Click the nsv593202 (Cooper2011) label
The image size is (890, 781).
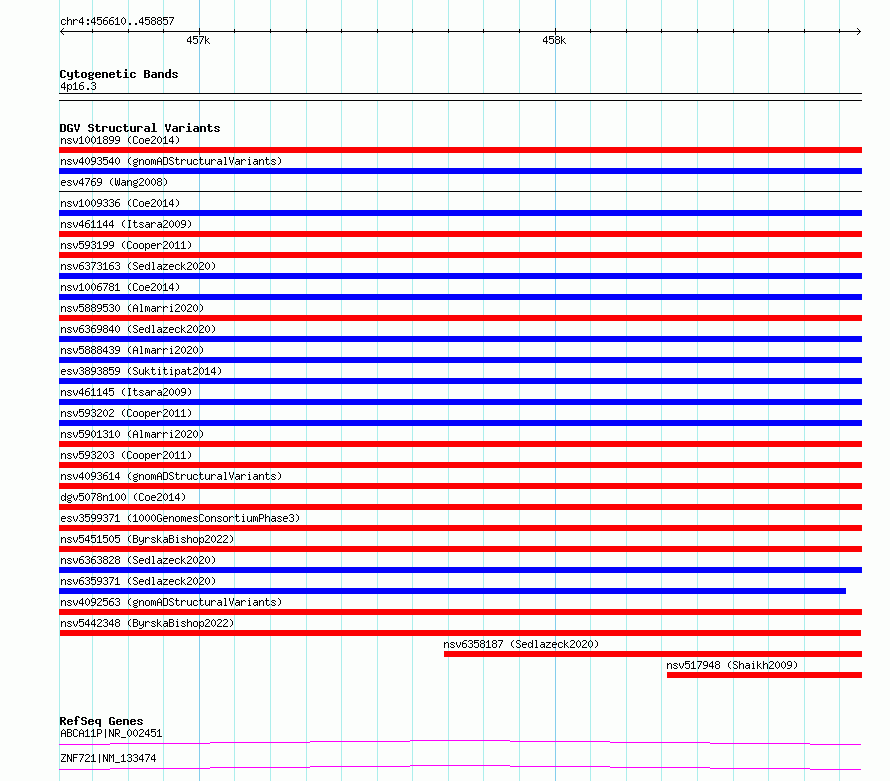[126, 413]
